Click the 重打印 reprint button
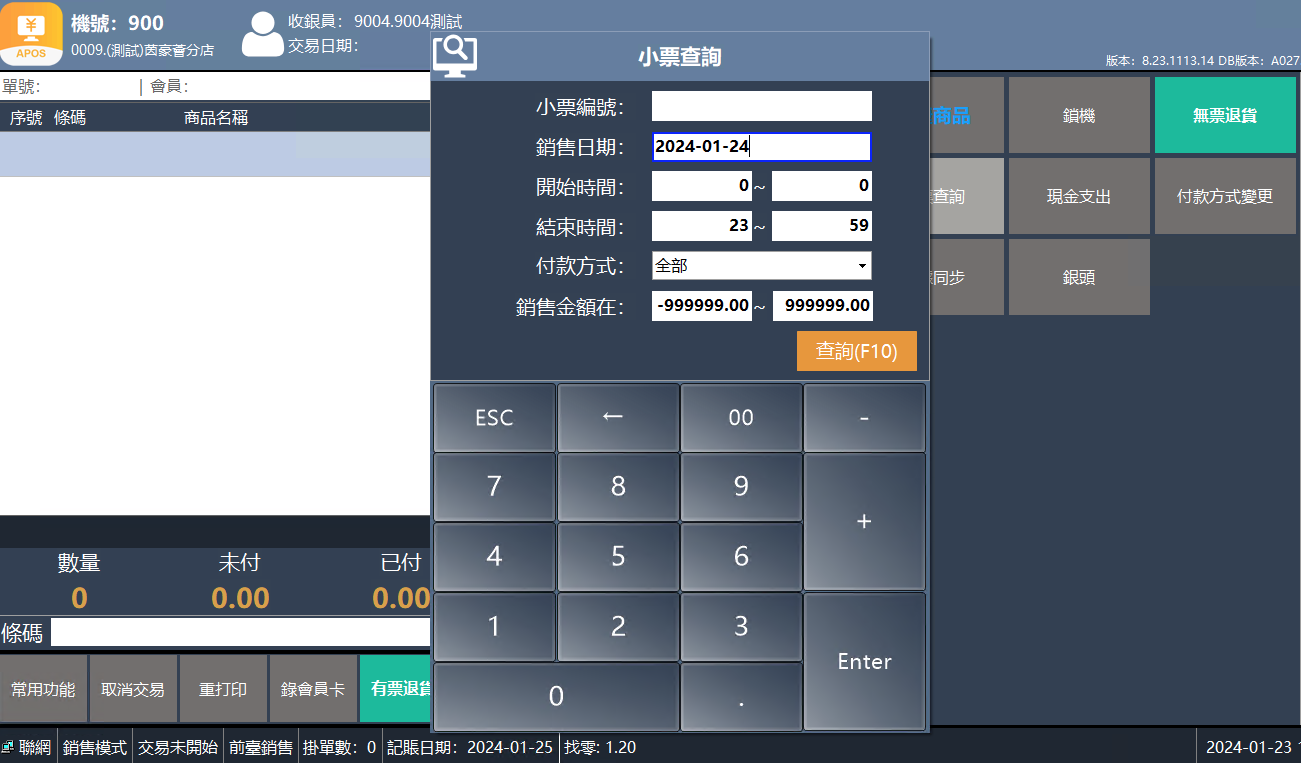Screen dimensions: 1301x763 click(x=223, y=689)
